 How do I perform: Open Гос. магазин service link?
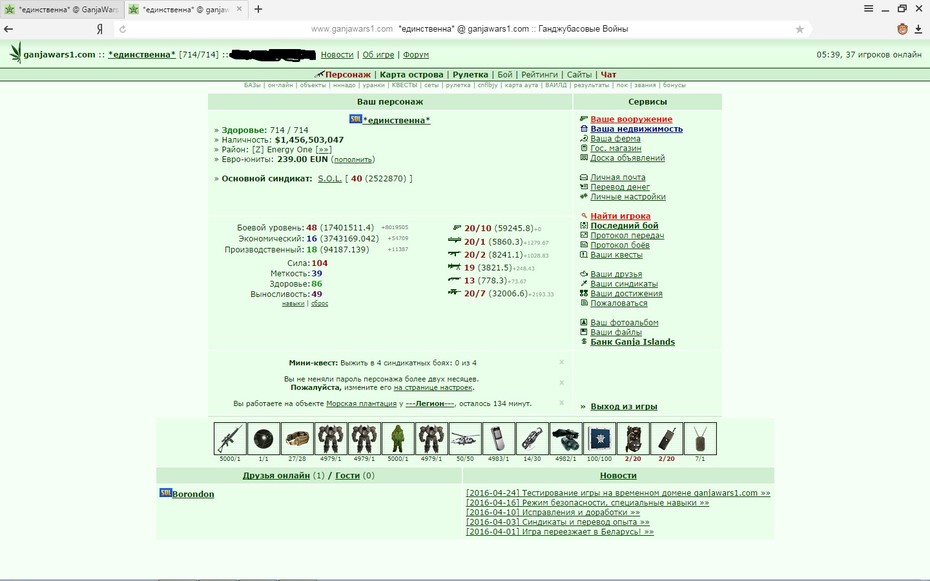[x=616, y=148]
